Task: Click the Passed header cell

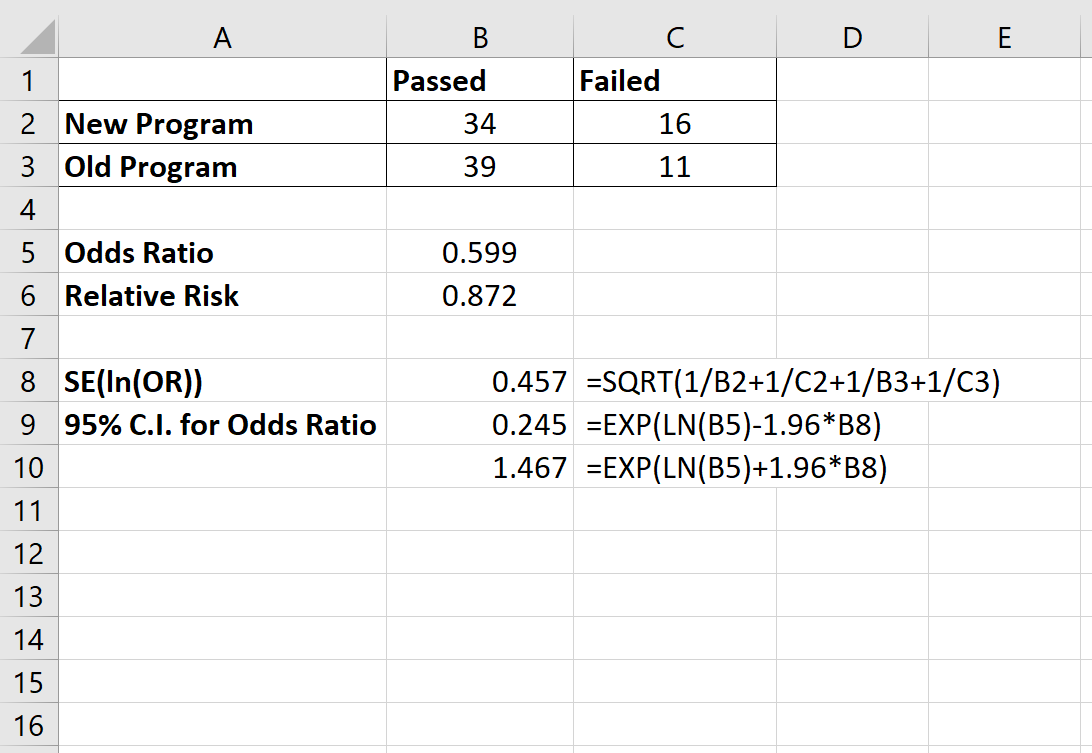Action: click(480, 80)
